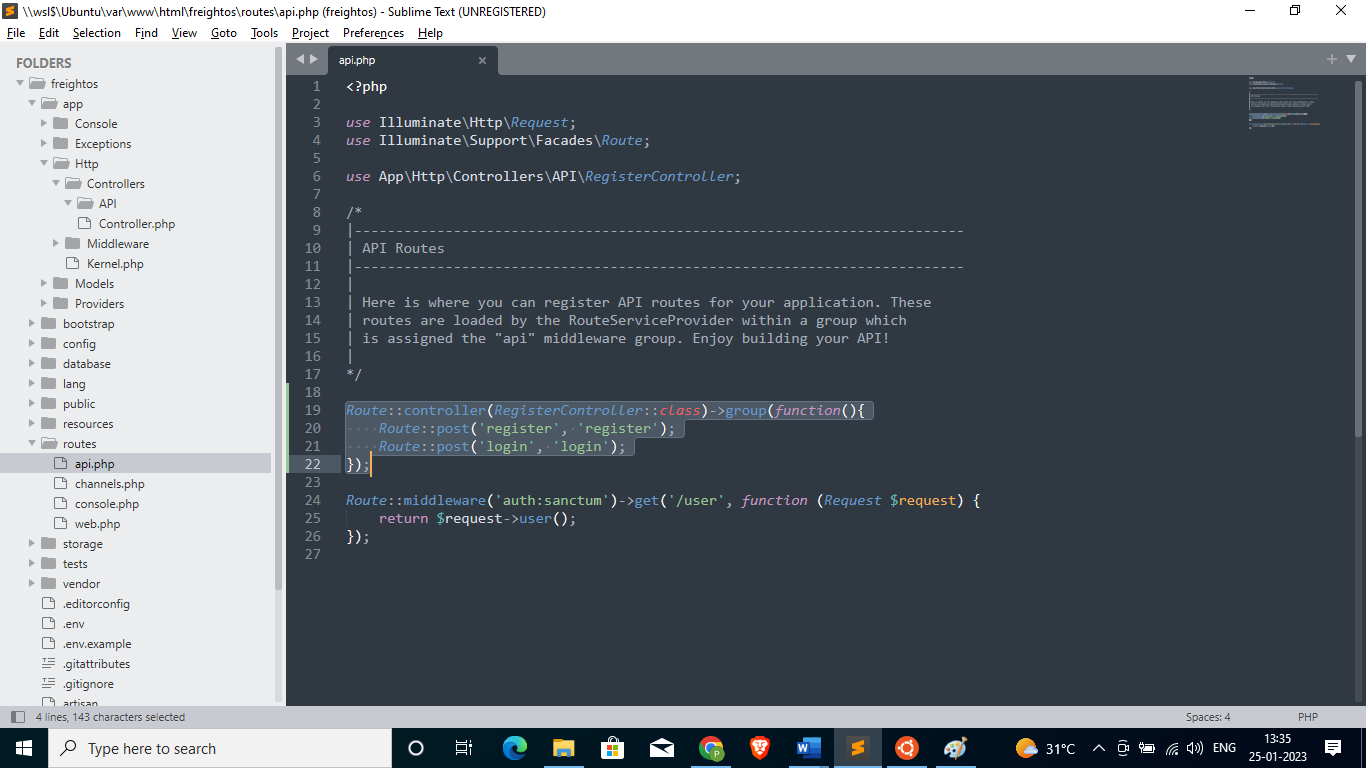Open the Preferences menu
The width and height of the screenshot is (1366, 768).
[x=373, y=33]
